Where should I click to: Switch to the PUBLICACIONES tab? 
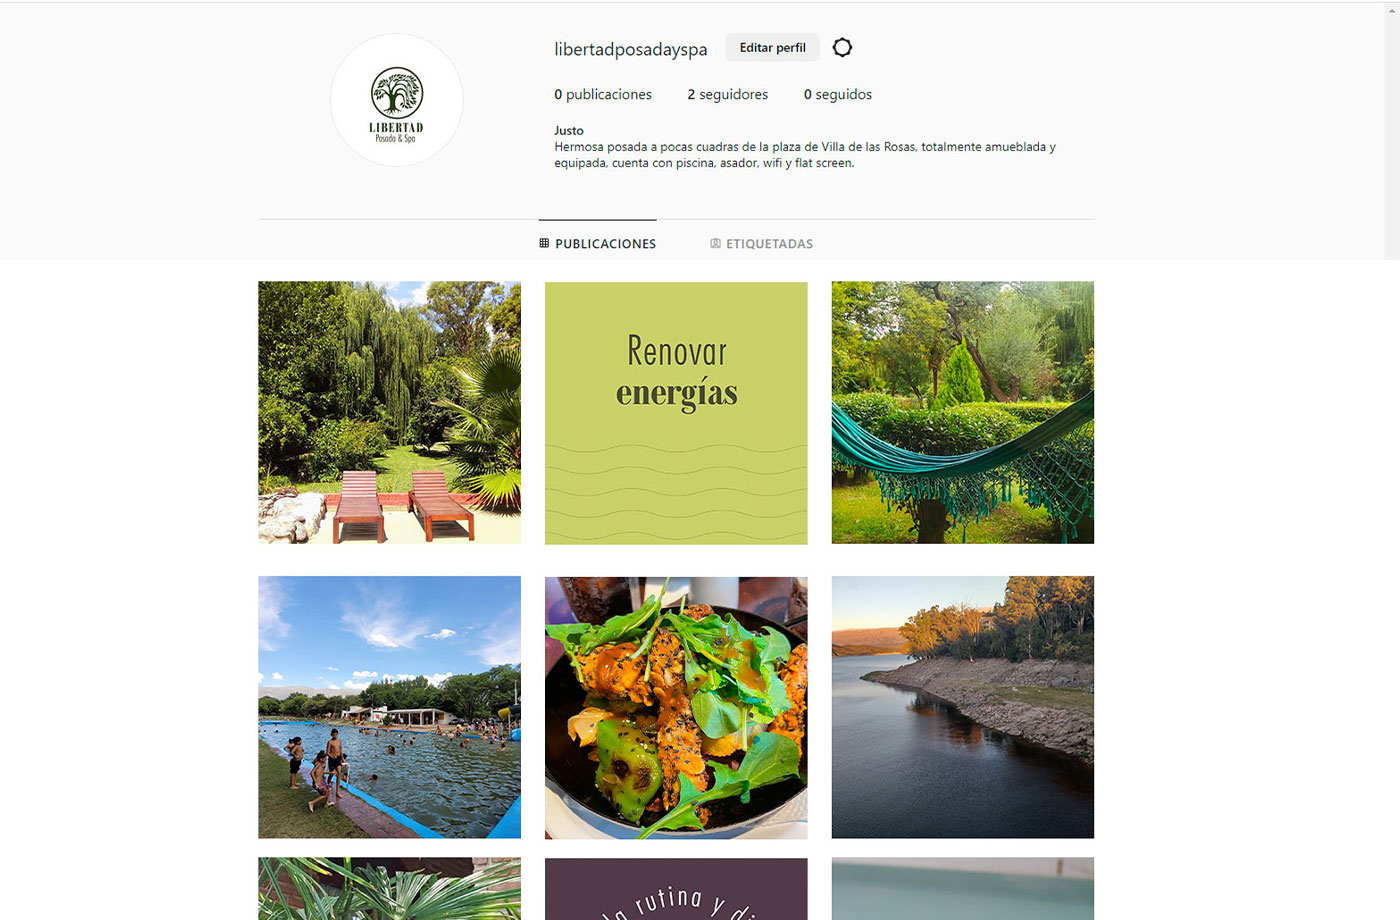598,243
